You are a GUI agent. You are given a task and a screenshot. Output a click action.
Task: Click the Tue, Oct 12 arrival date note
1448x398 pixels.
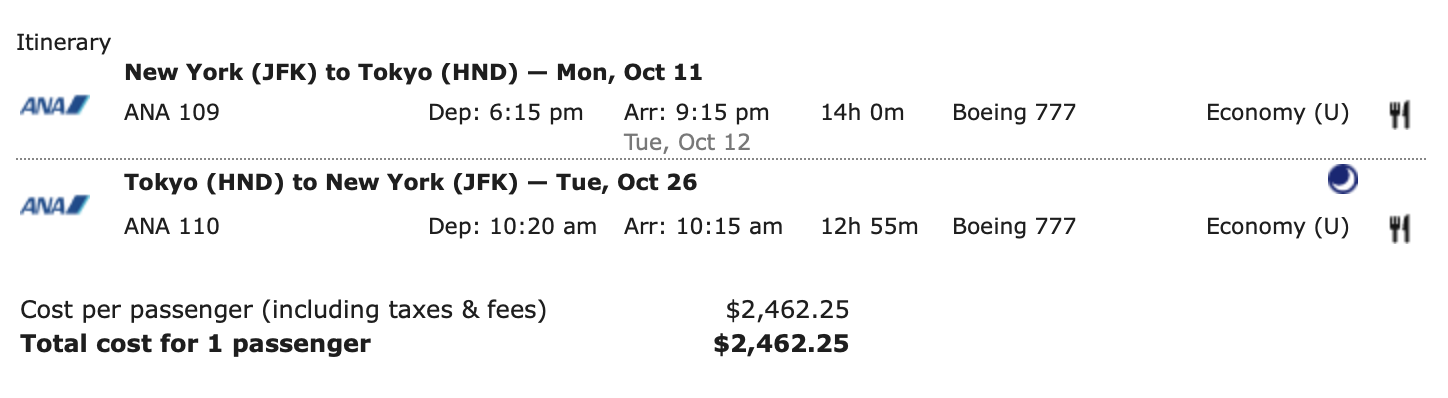click(687, 142)
